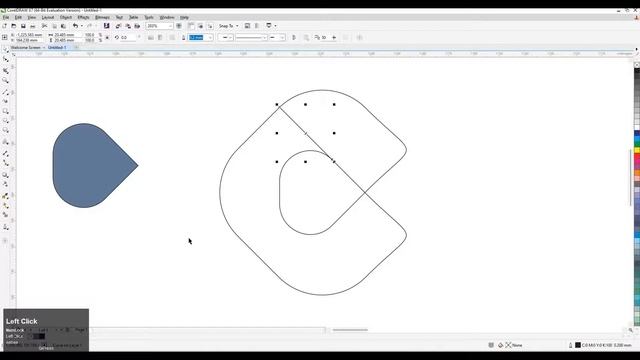Click the Paste icon in toolbar

click(63, 26)
